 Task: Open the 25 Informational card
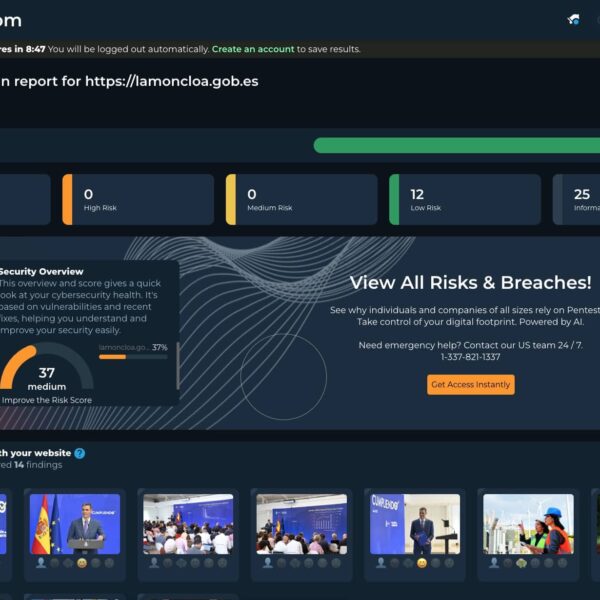click(x=576, y=199)
